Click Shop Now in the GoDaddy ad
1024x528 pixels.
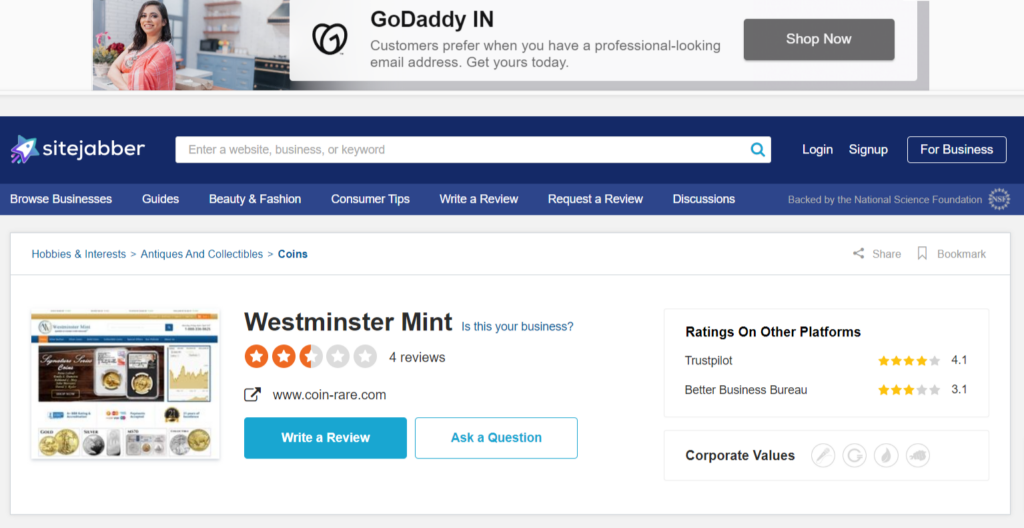point(819,39)
